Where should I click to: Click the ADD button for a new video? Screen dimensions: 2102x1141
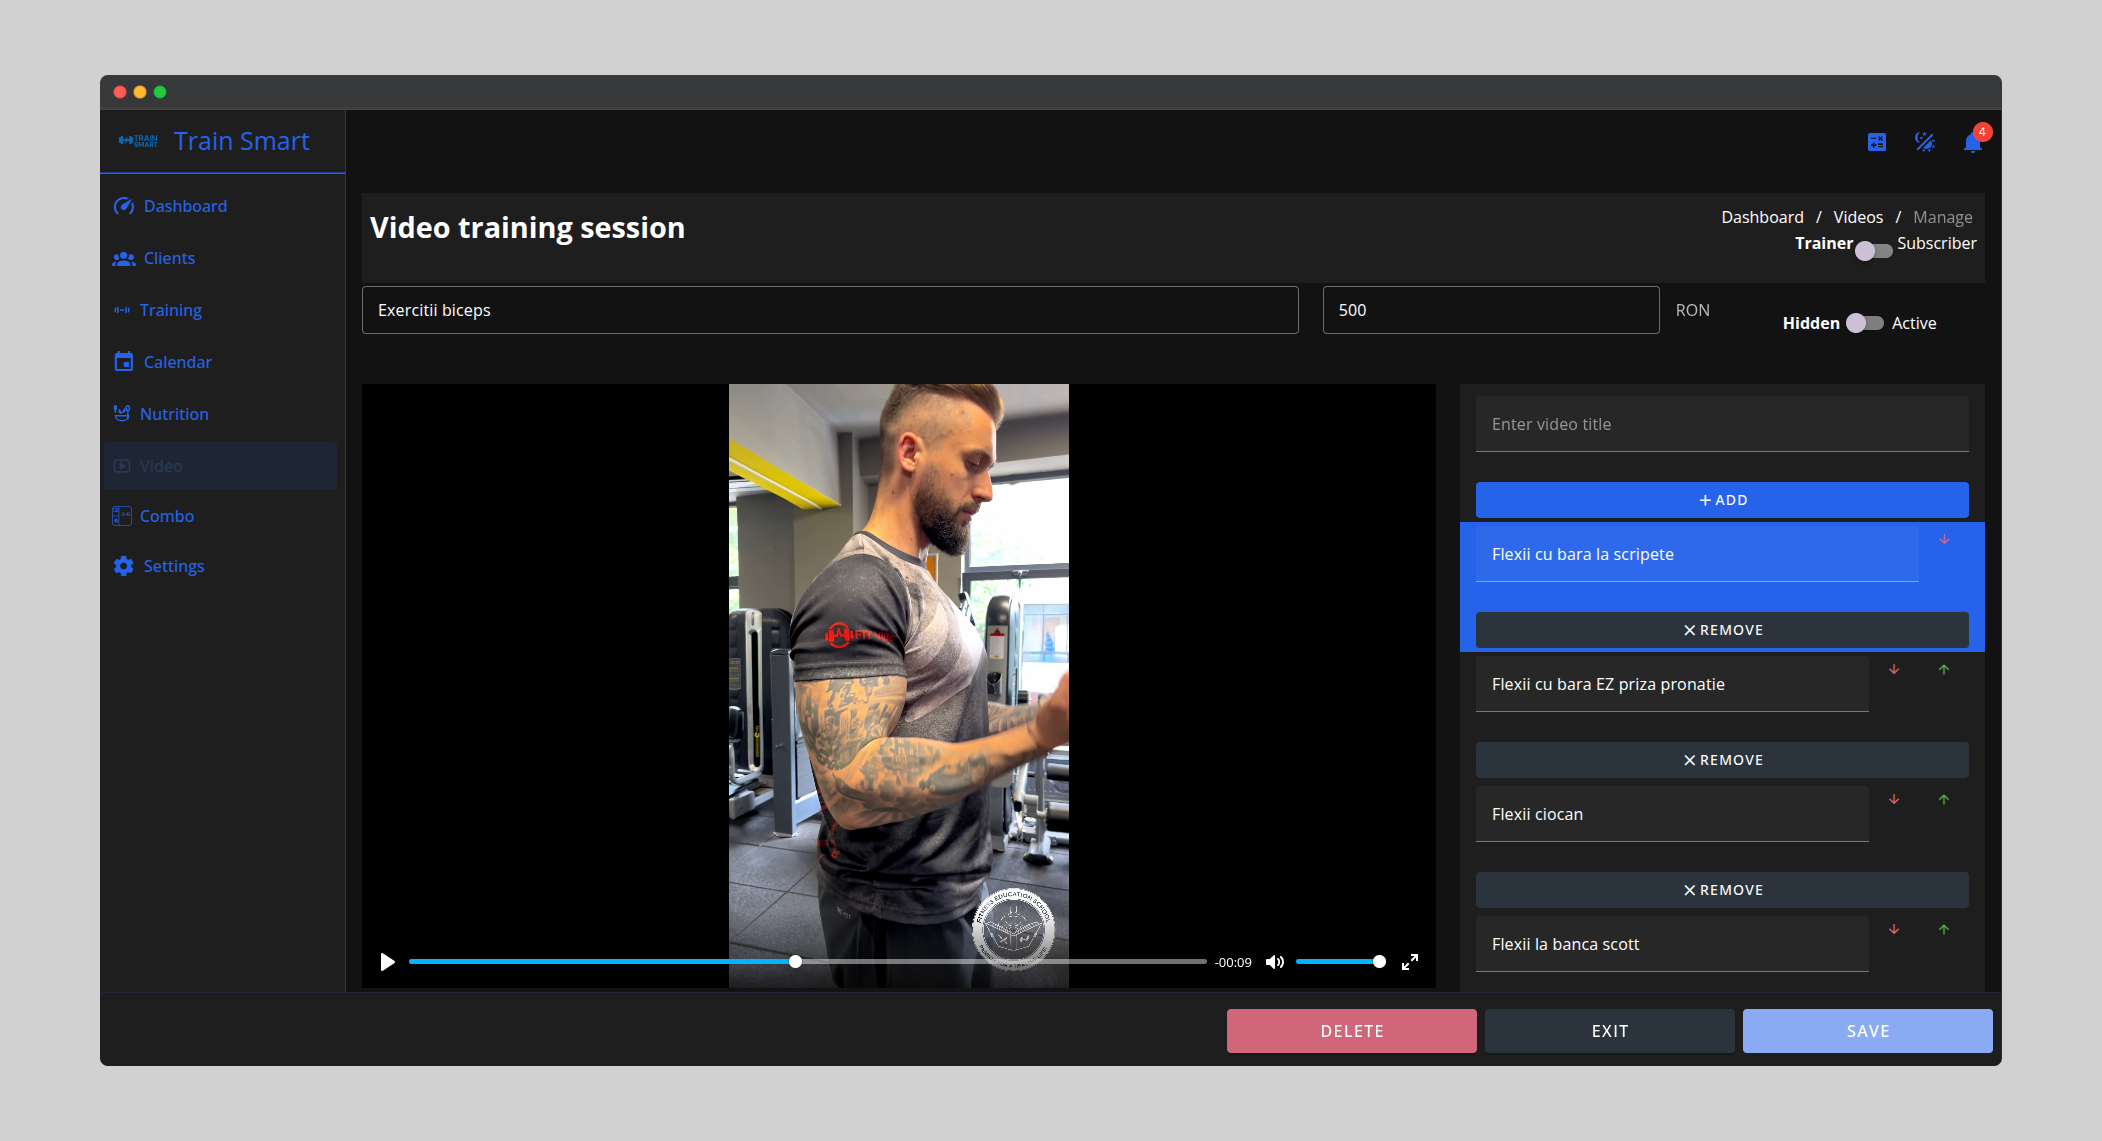tap(1721, 499)
